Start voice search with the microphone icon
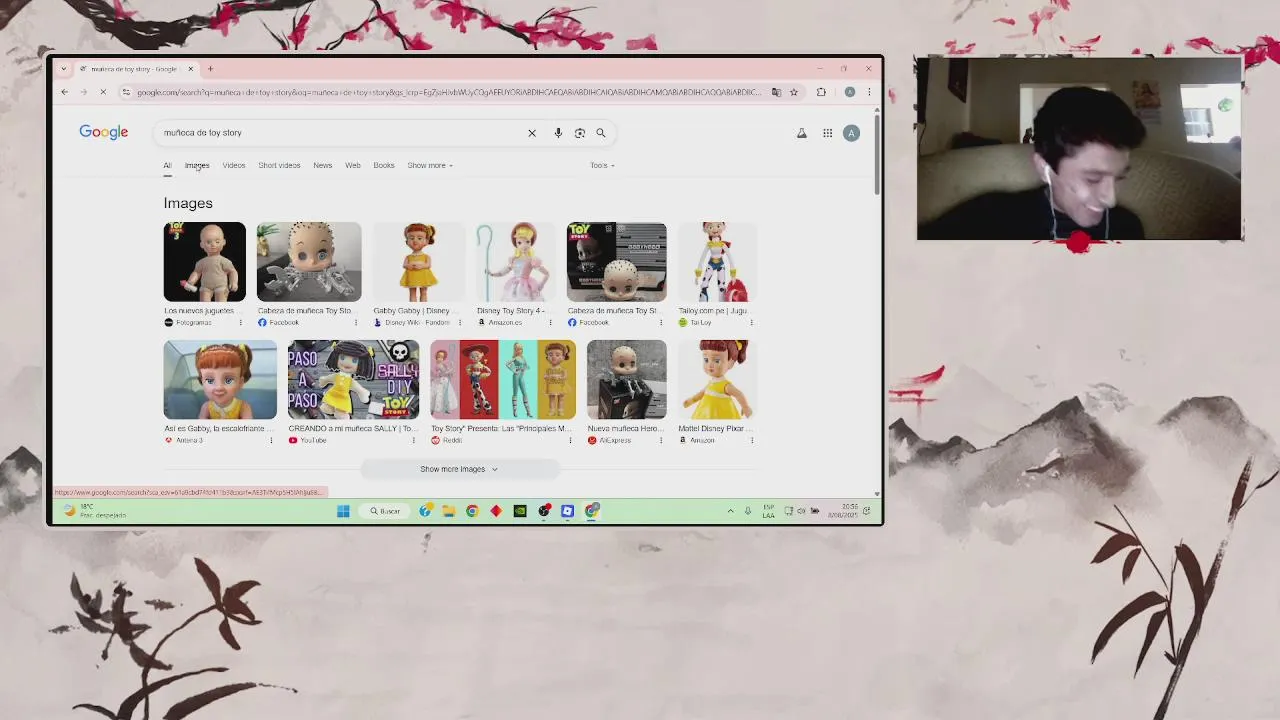This screenshot has width=1280, height=720. coord(558,133)
